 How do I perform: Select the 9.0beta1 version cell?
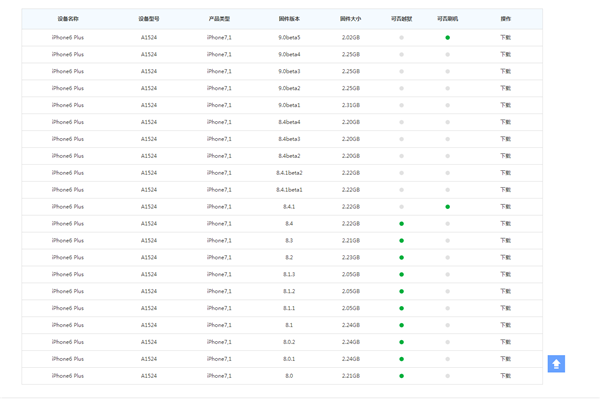coord(289,105)
